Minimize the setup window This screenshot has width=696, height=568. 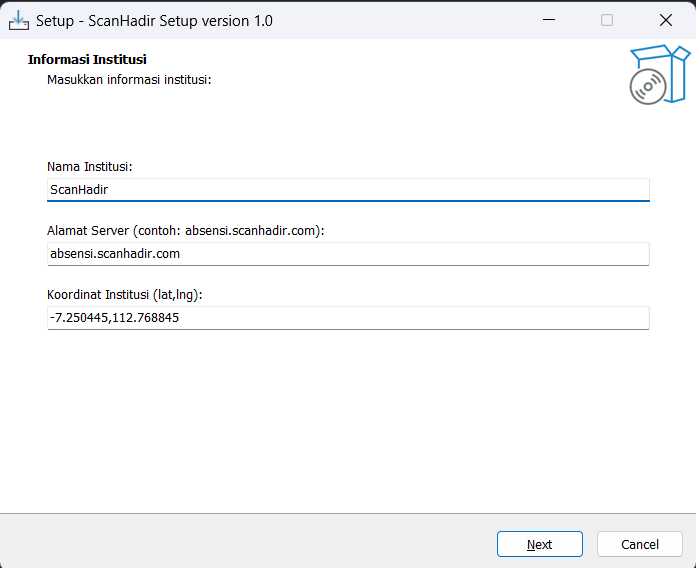(x=549, y=20)
